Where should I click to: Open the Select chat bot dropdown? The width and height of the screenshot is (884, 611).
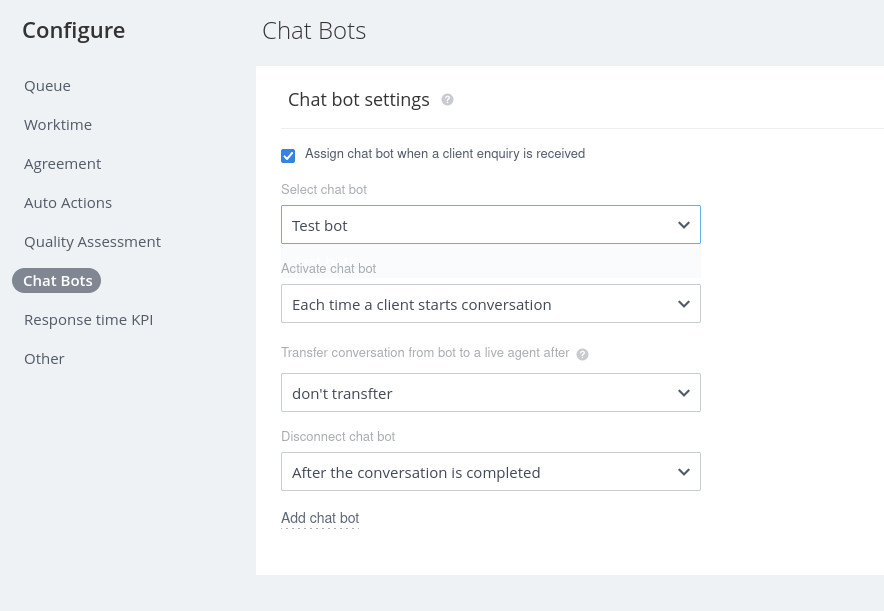click(480, 225)
